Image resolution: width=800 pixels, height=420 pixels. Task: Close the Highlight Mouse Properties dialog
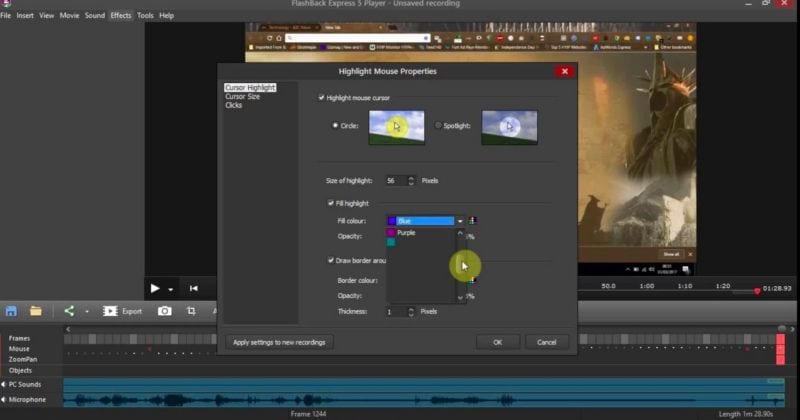coord(564,71)
